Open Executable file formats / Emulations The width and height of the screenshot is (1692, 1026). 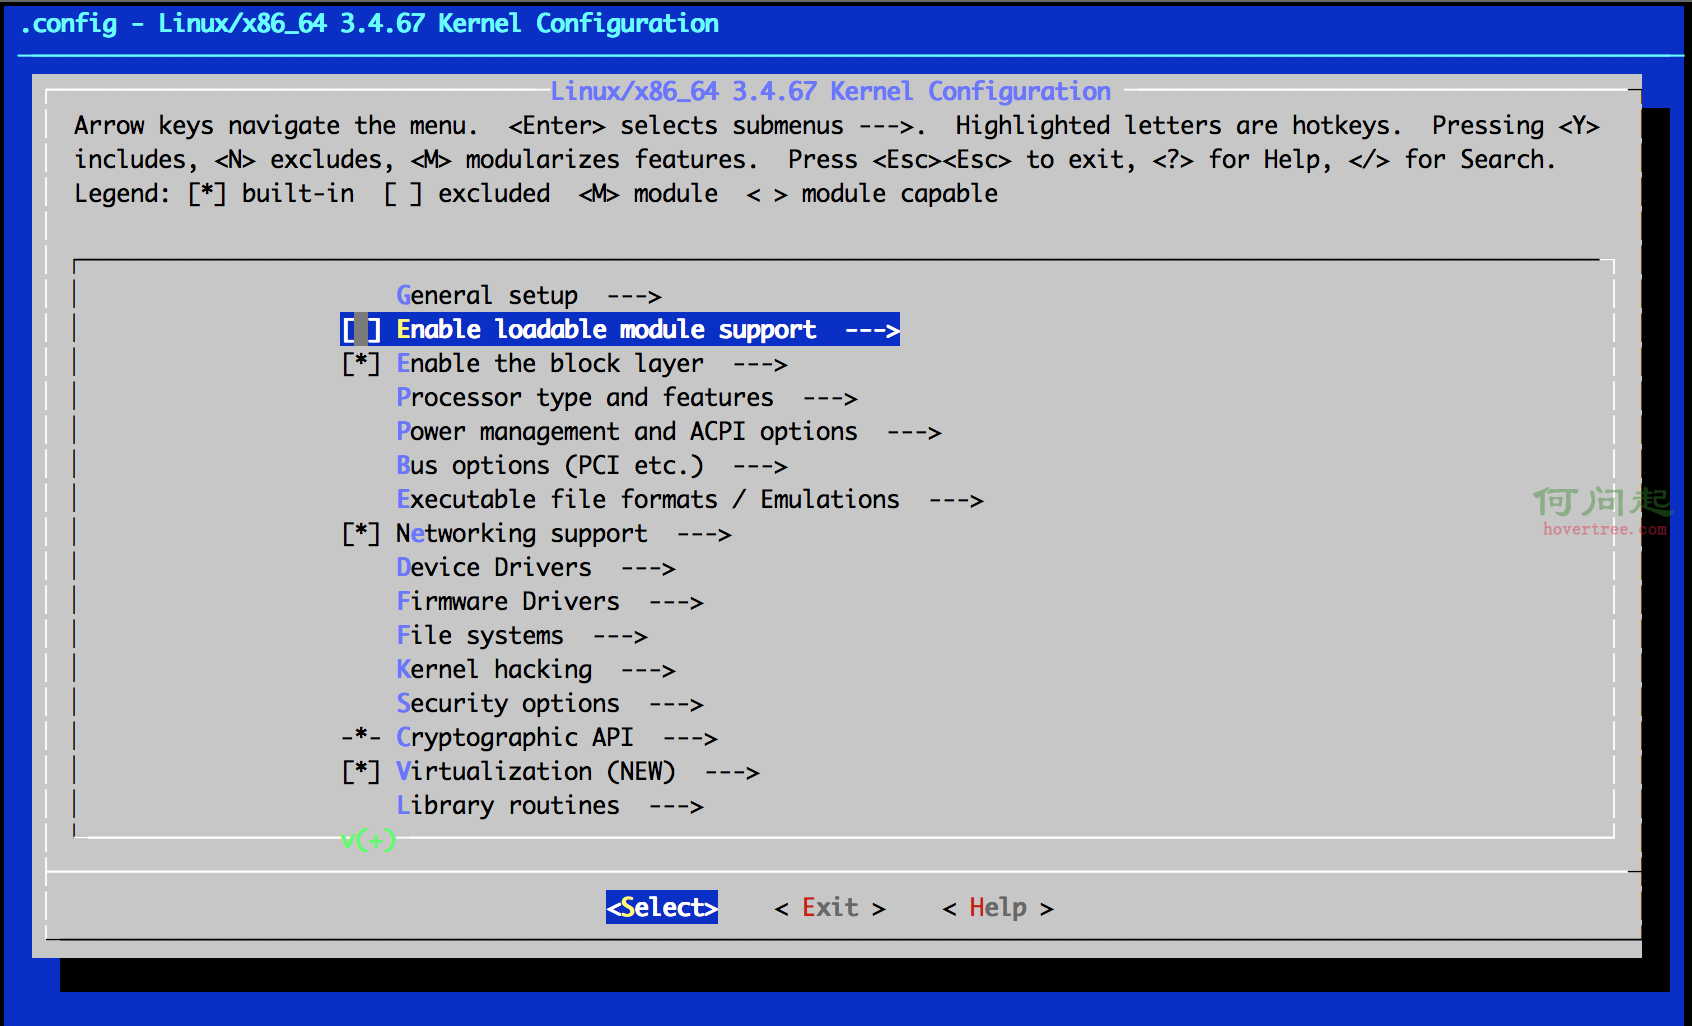click(648, 500)
